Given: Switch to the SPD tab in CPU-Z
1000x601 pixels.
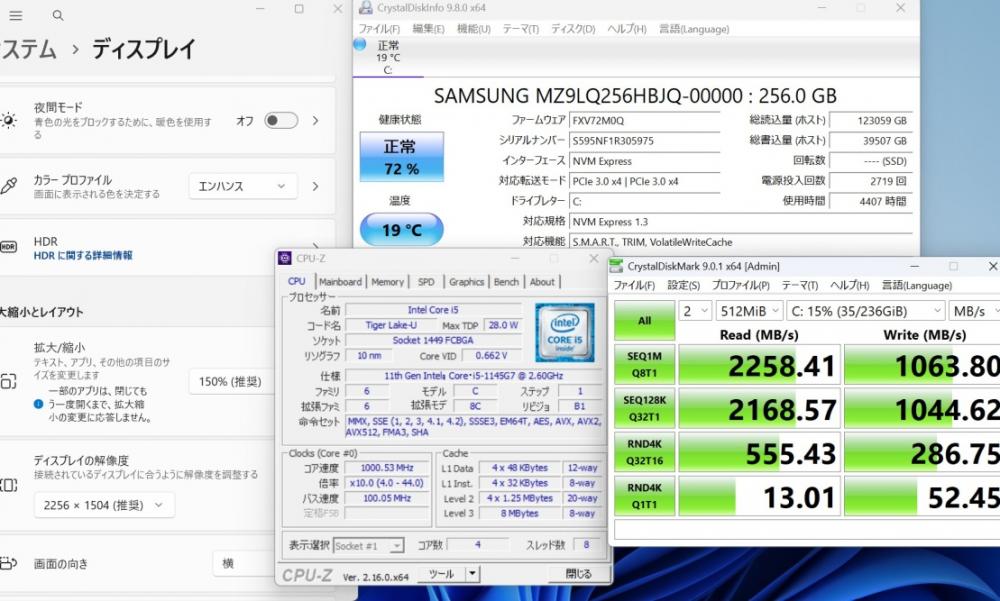Looking at the screenshot, I should (426, 282).
